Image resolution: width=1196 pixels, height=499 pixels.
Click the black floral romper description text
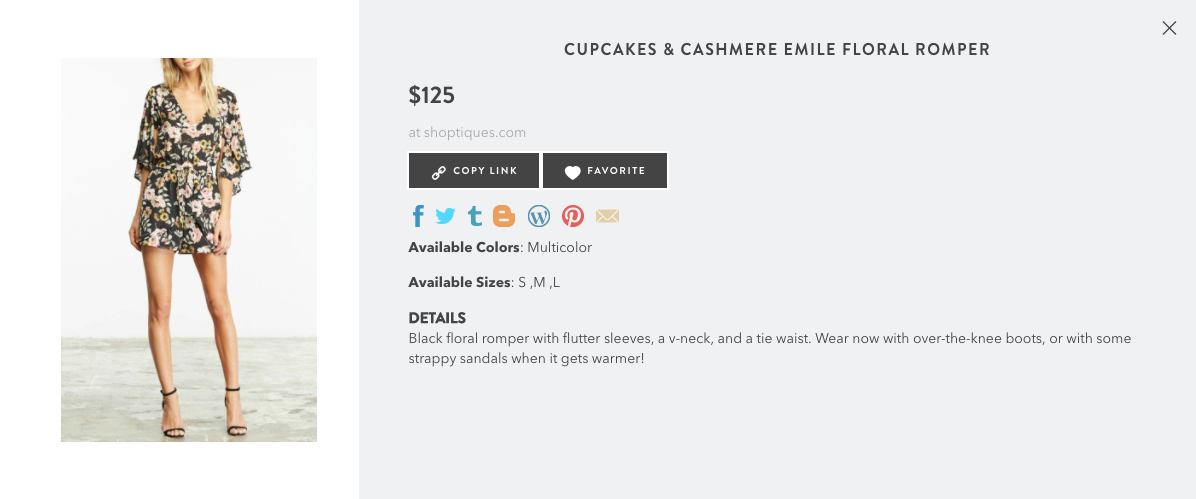click(x=769, y=348)
